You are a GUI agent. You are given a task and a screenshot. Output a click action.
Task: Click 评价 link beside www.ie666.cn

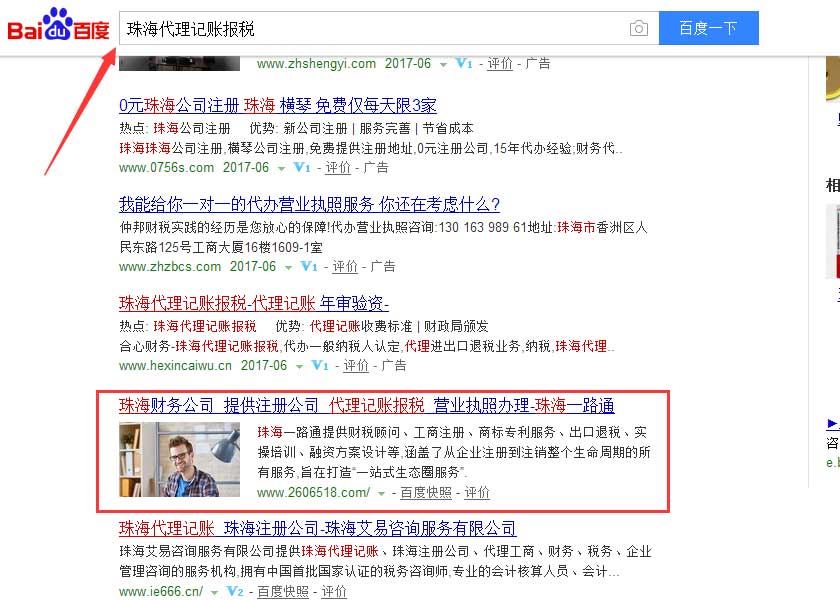(x=334, y=591)
